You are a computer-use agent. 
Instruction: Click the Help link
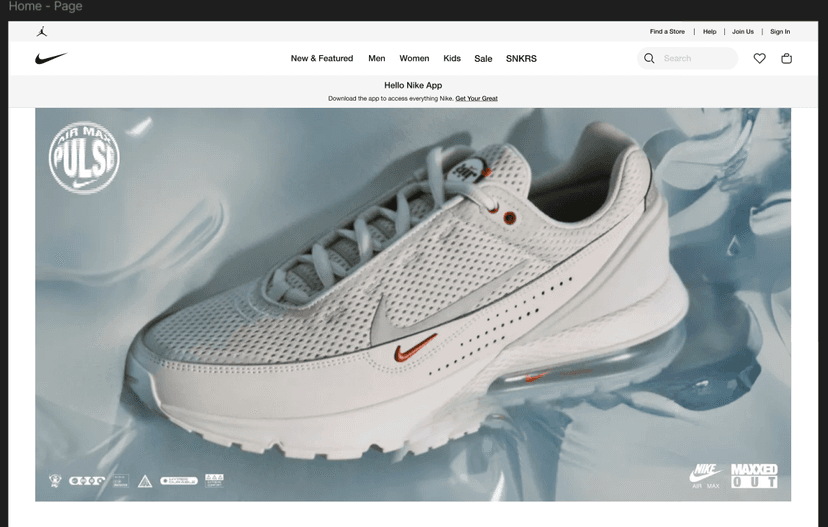point(709,32)
